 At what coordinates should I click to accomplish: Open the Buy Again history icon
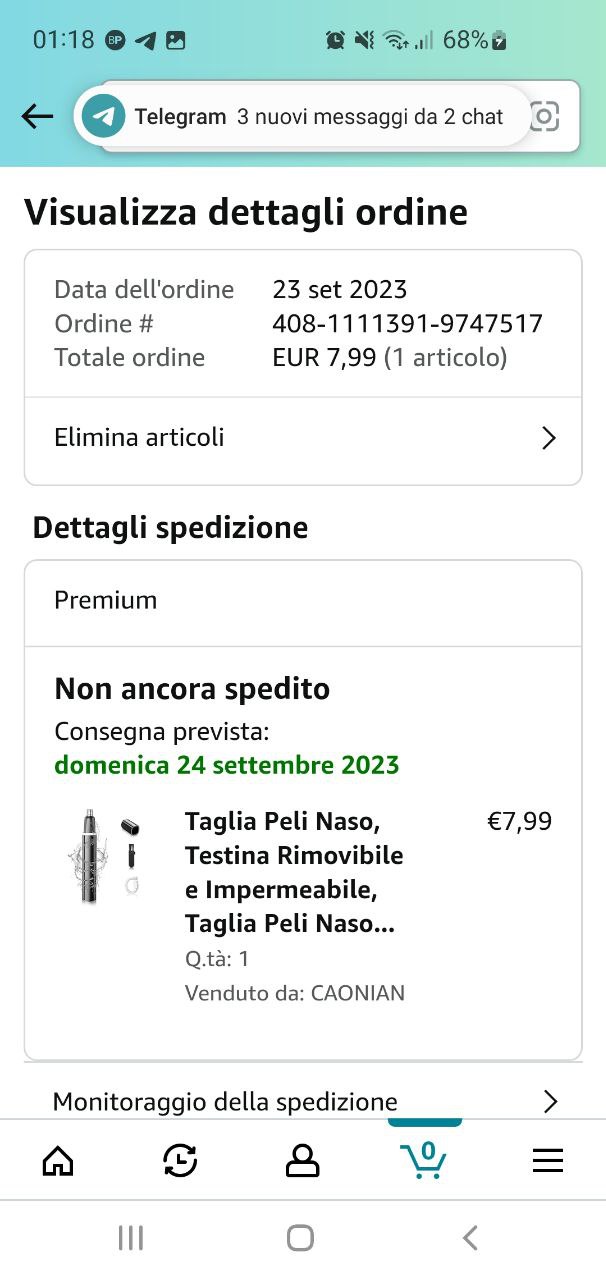[180, 1160]
